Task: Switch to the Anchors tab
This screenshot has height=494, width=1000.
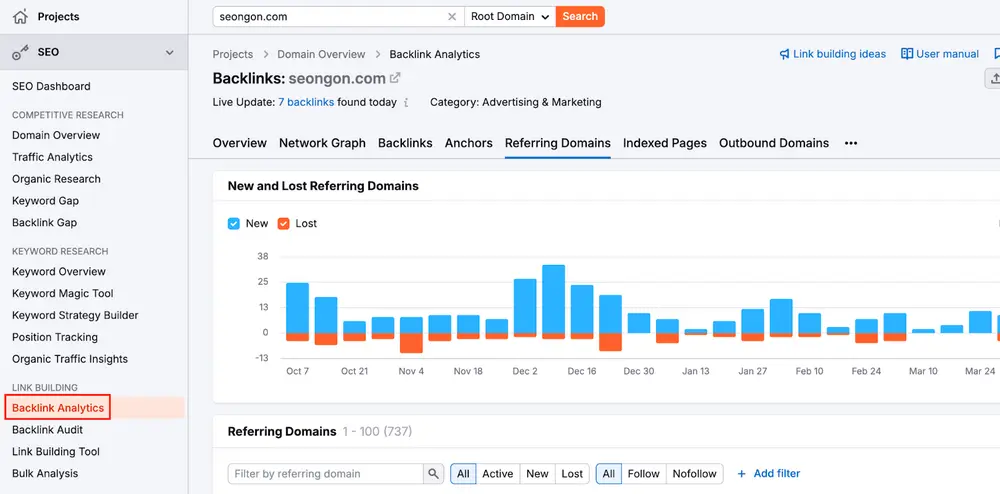Action: tap(469, 143)
